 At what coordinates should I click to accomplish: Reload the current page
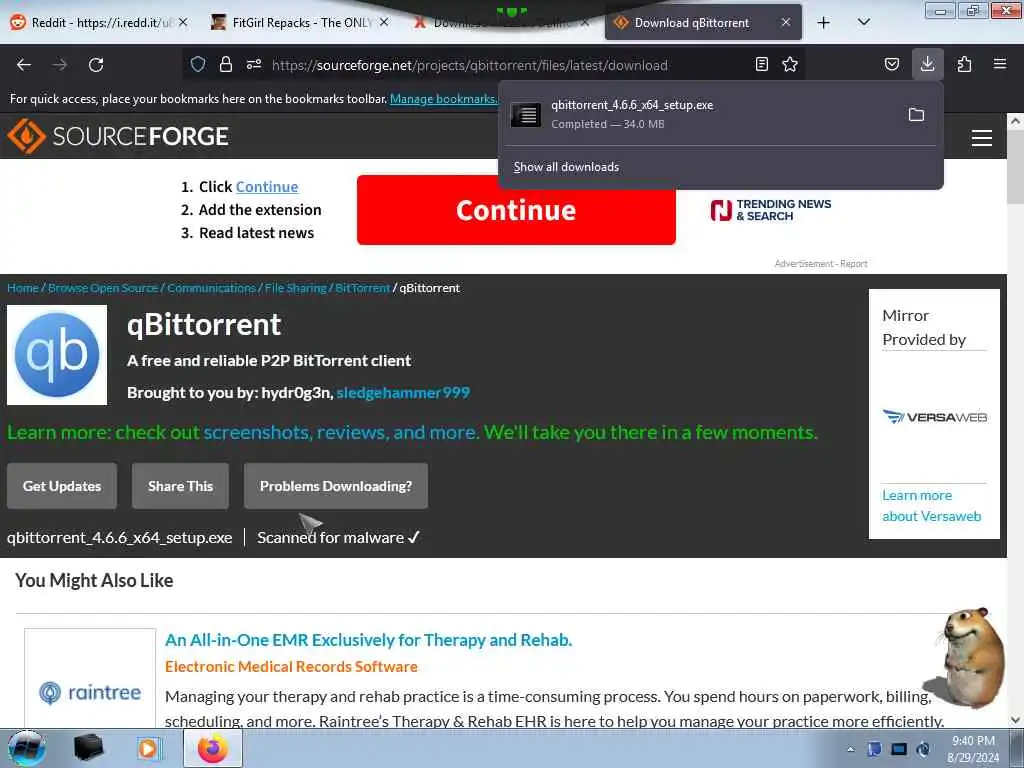[x=96, y=65]
